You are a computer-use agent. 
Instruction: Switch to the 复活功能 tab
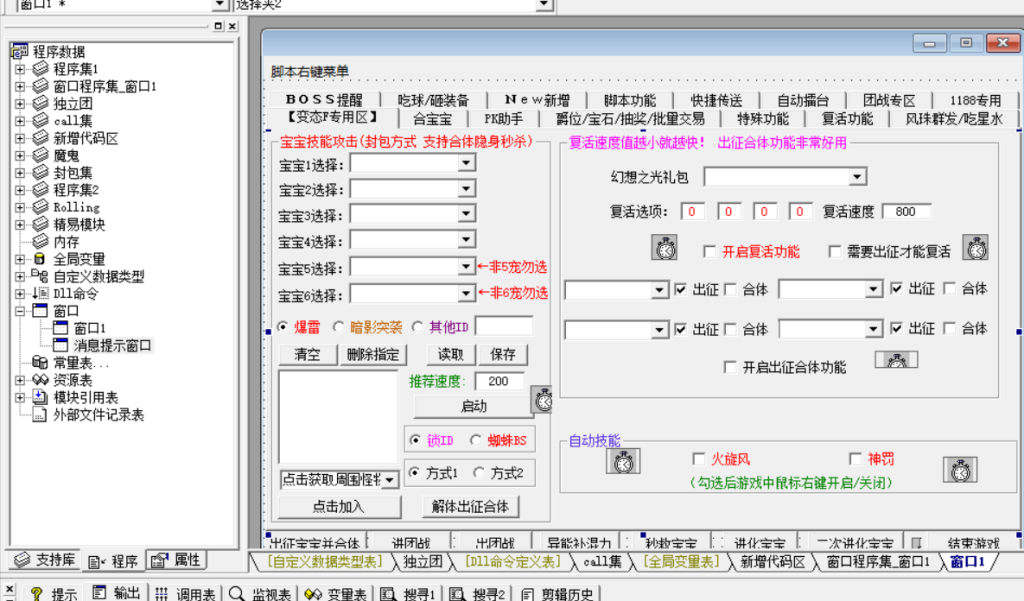point(847,119)
